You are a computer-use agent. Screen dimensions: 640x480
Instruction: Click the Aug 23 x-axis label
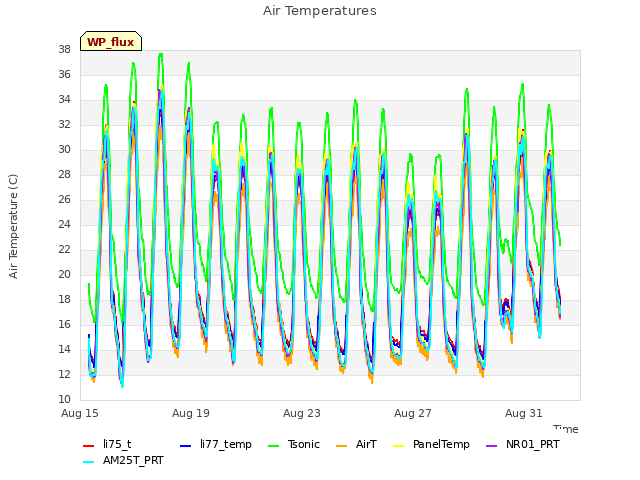pyautogui.click(x=302, y=413)
